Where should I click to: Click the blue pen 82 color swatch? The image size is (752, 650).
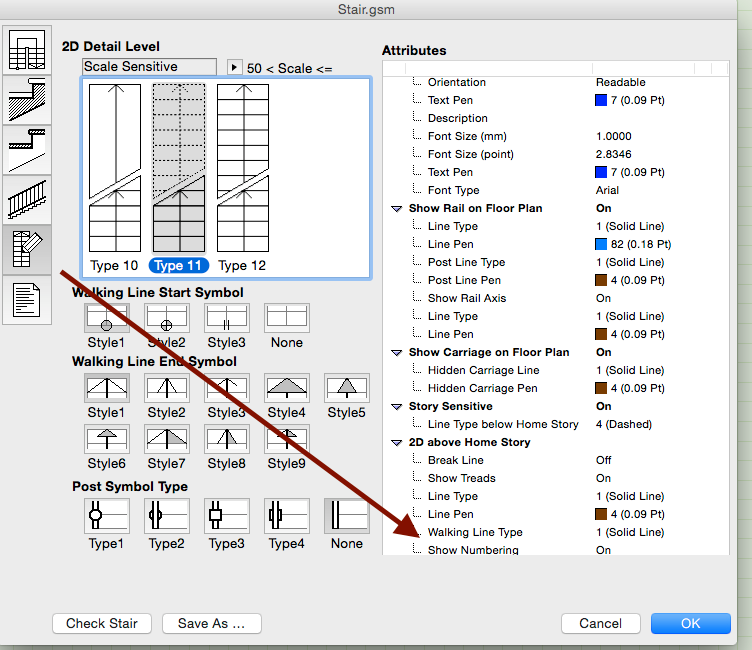tap(601, 244)
